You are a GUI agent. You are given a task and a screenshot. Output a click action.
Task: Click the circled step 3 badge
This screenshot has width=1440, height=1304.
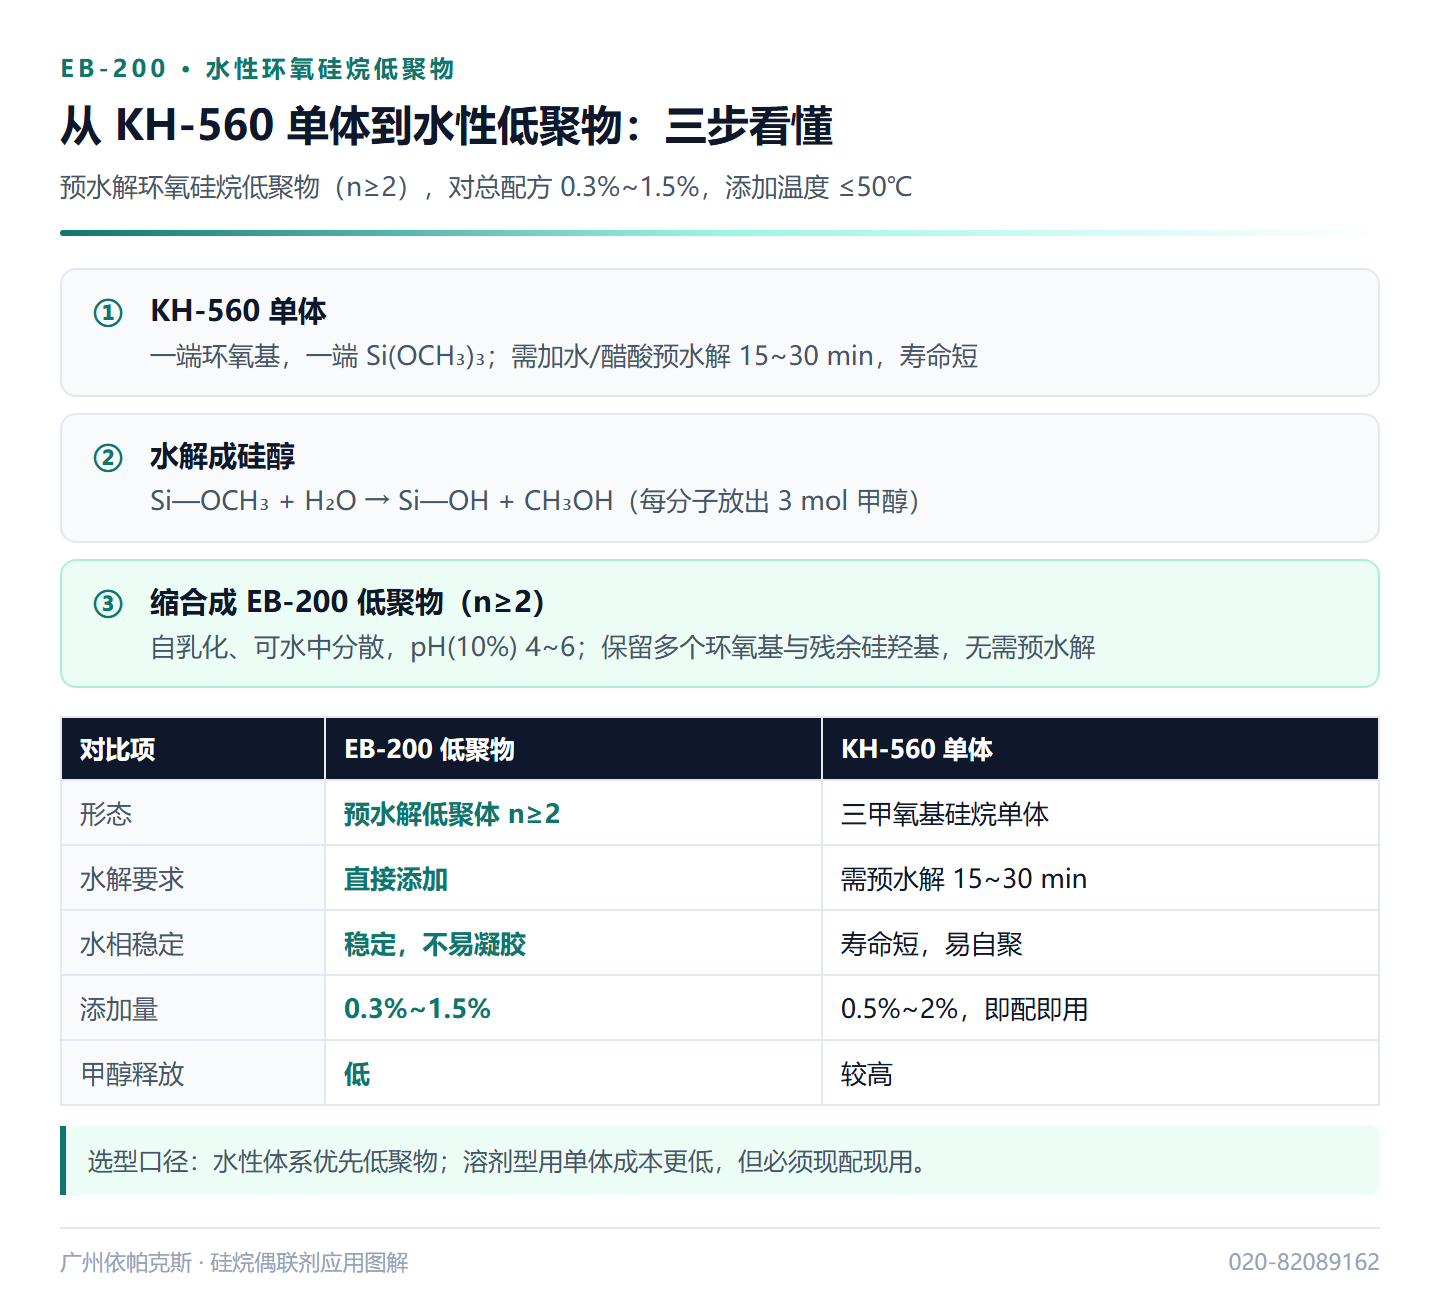[108, 604]
